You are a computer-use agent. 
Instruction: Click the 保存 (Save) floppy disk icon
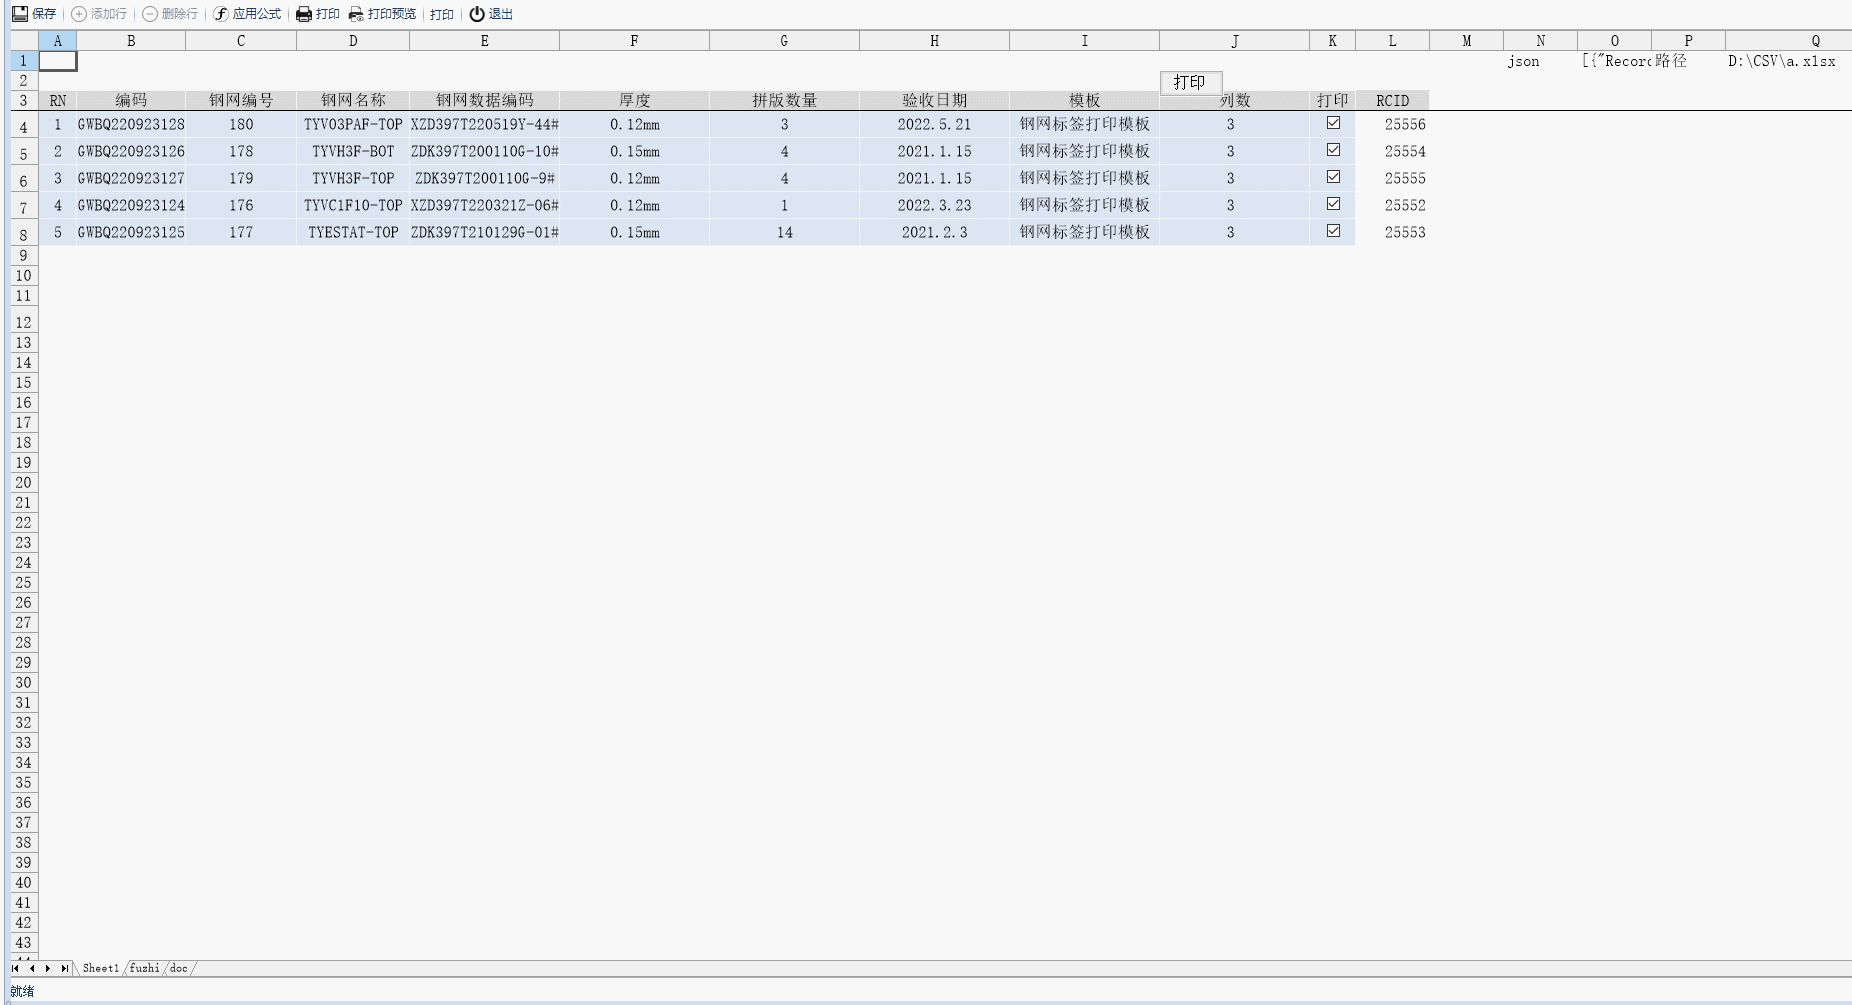tap(19, 14)
